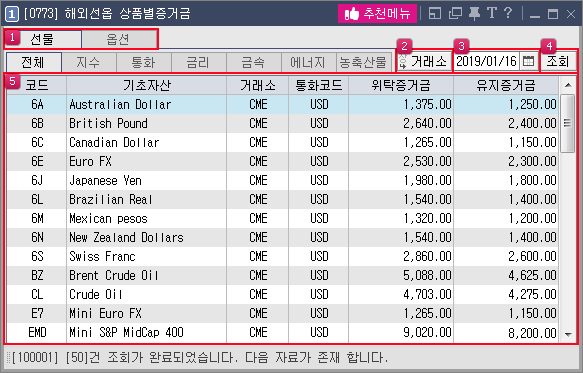Screen dimensions: 583x373
Task: Open the calendar date picker icon
Action: point(528,61)
